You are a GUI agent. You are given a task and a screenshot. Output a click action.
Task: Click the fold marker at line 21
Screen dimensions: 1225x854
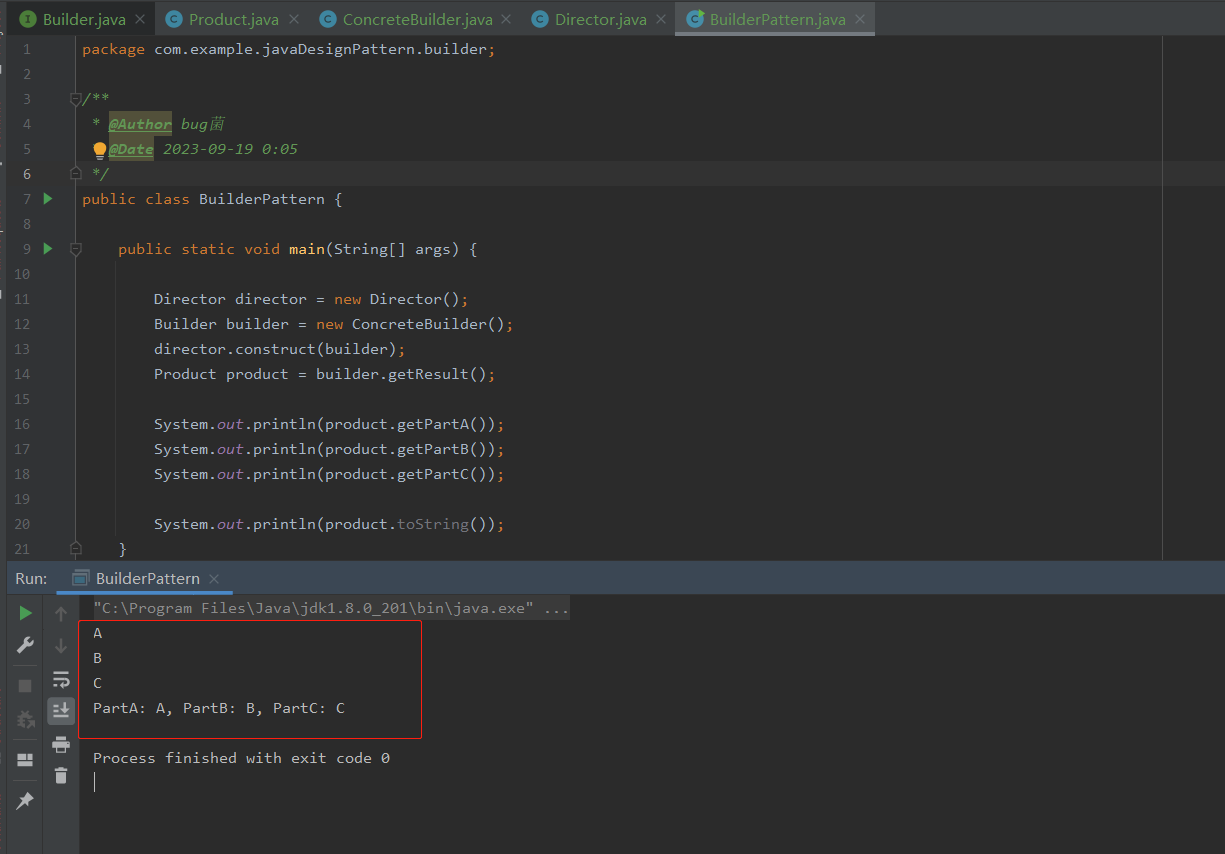pos(75,548)
